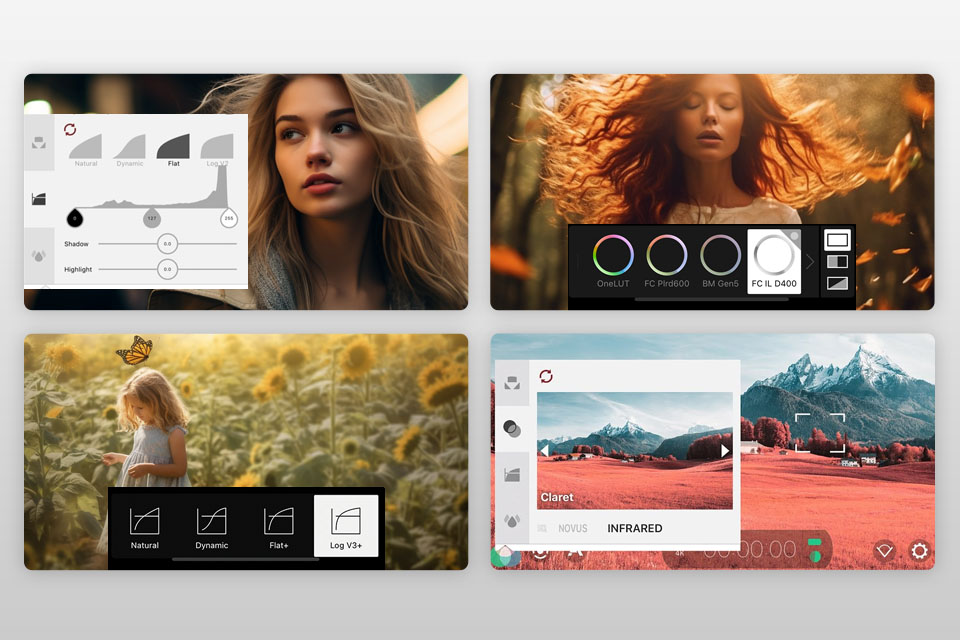Go to next filter with the right arrow
960x640 pixels.
[725, 451]
